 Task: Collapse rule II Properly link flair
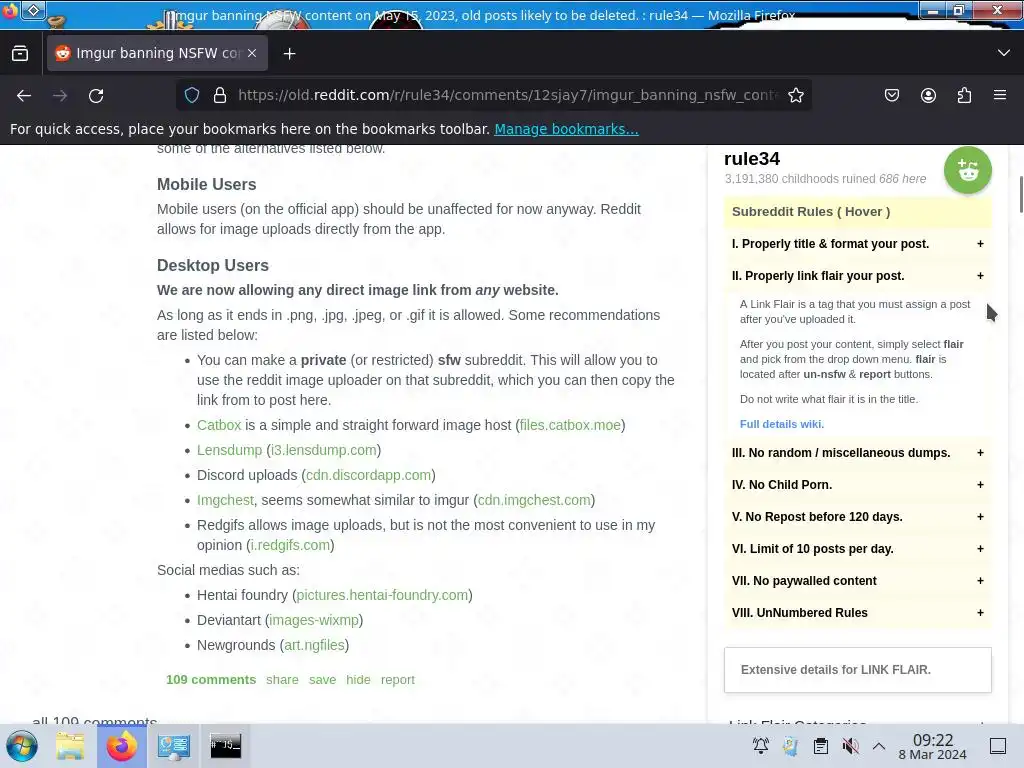(x=857, y=276)
